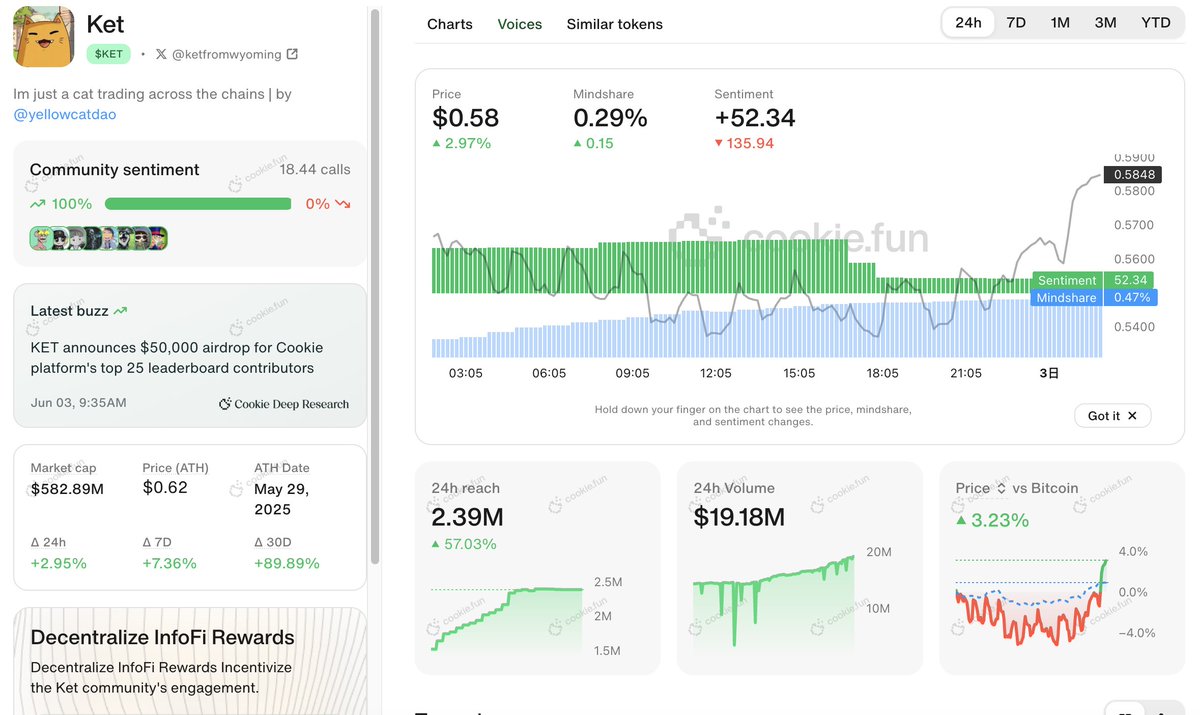Click the $KET ticker badge
Viewport: 1200px width, 715px height.
coord(109,54)
